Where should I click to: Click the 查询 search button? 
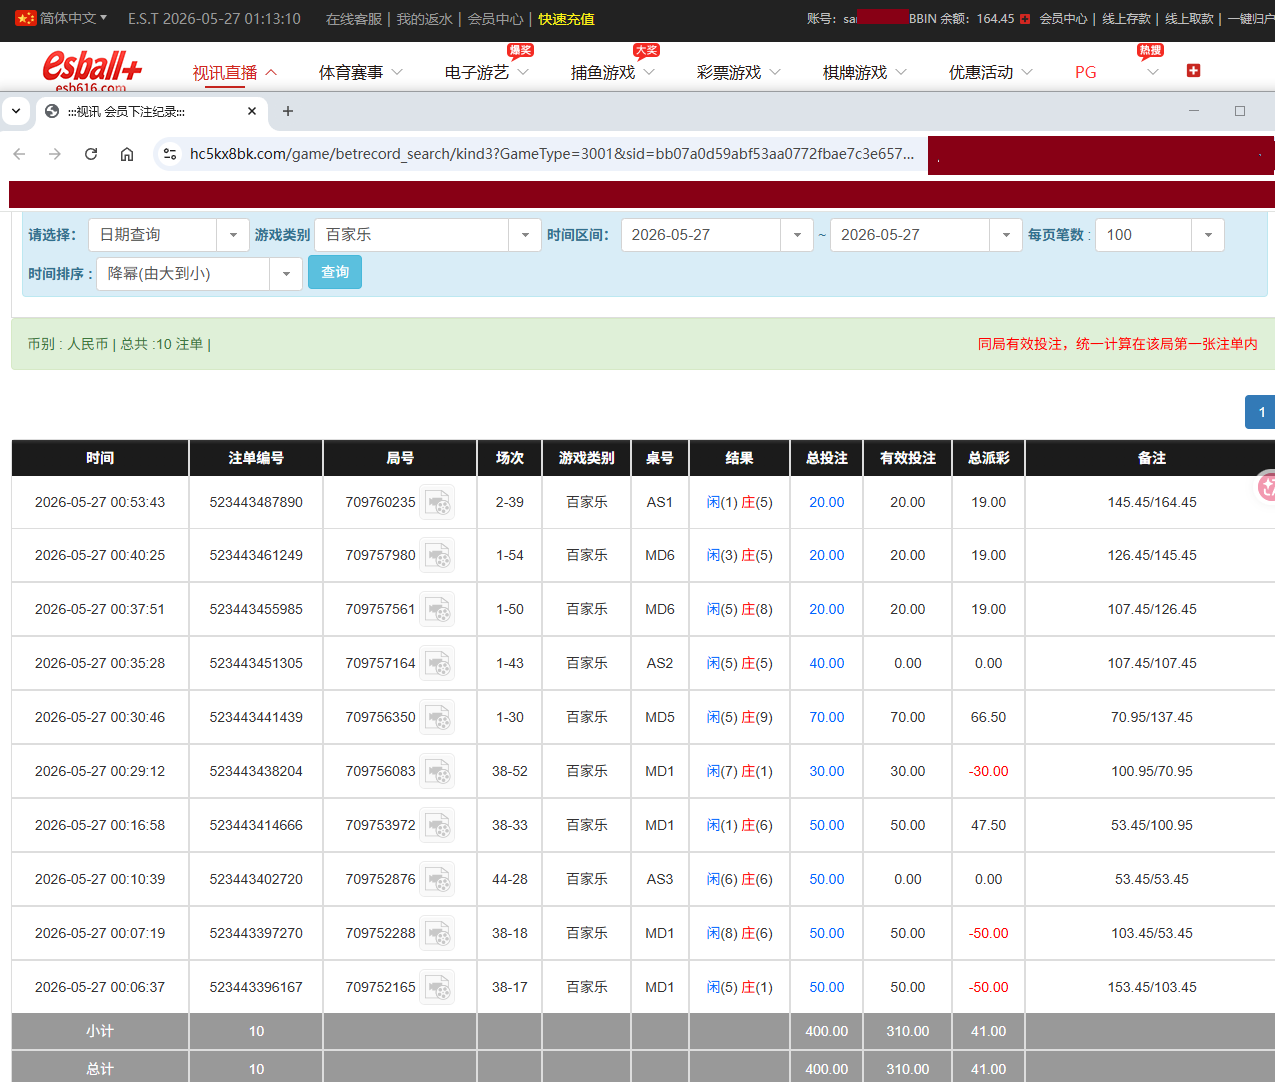click(x=335, y=272)
